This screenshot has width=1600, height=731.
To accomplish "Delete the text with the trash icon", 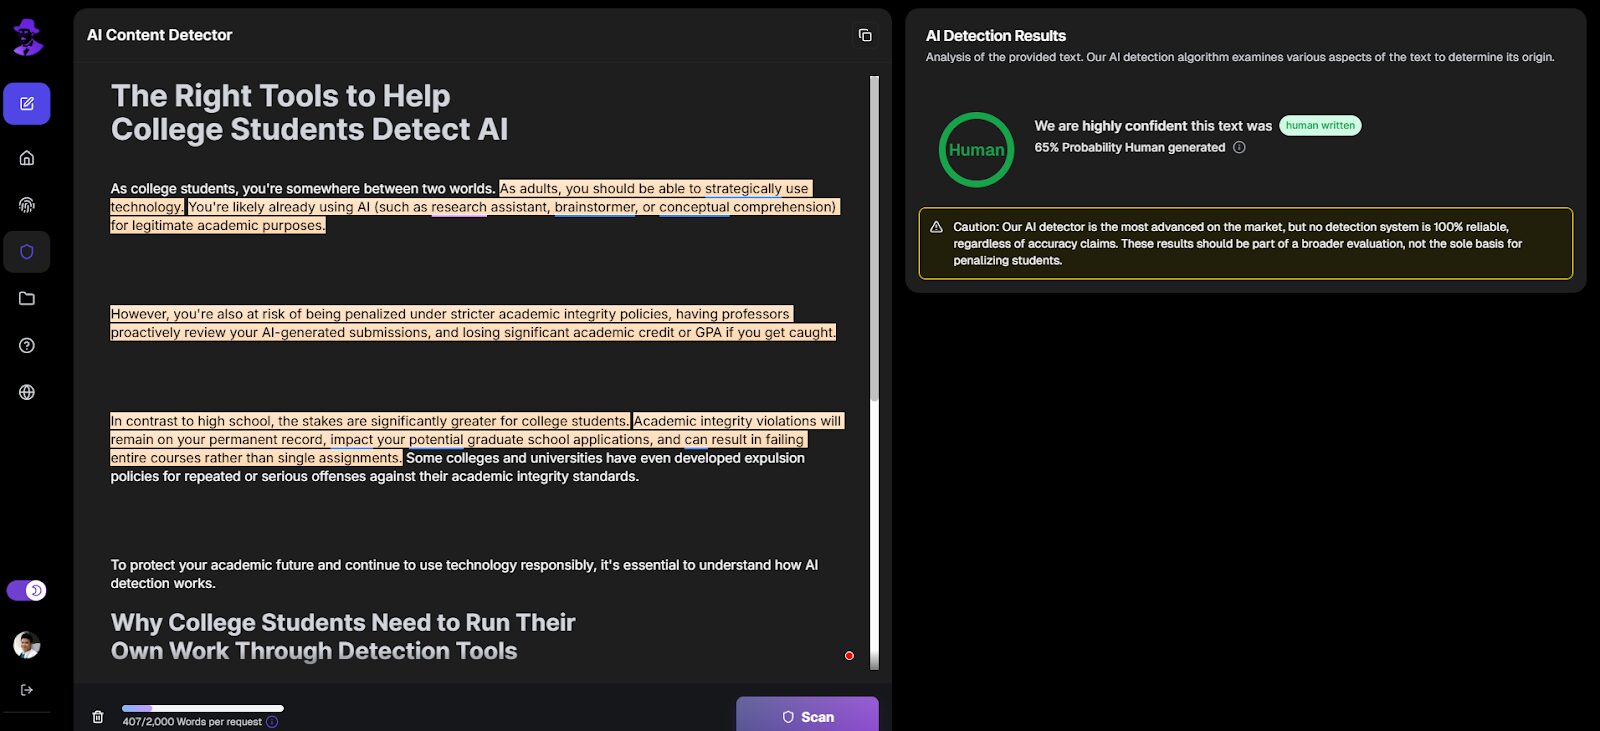I will tap(98, 716).
